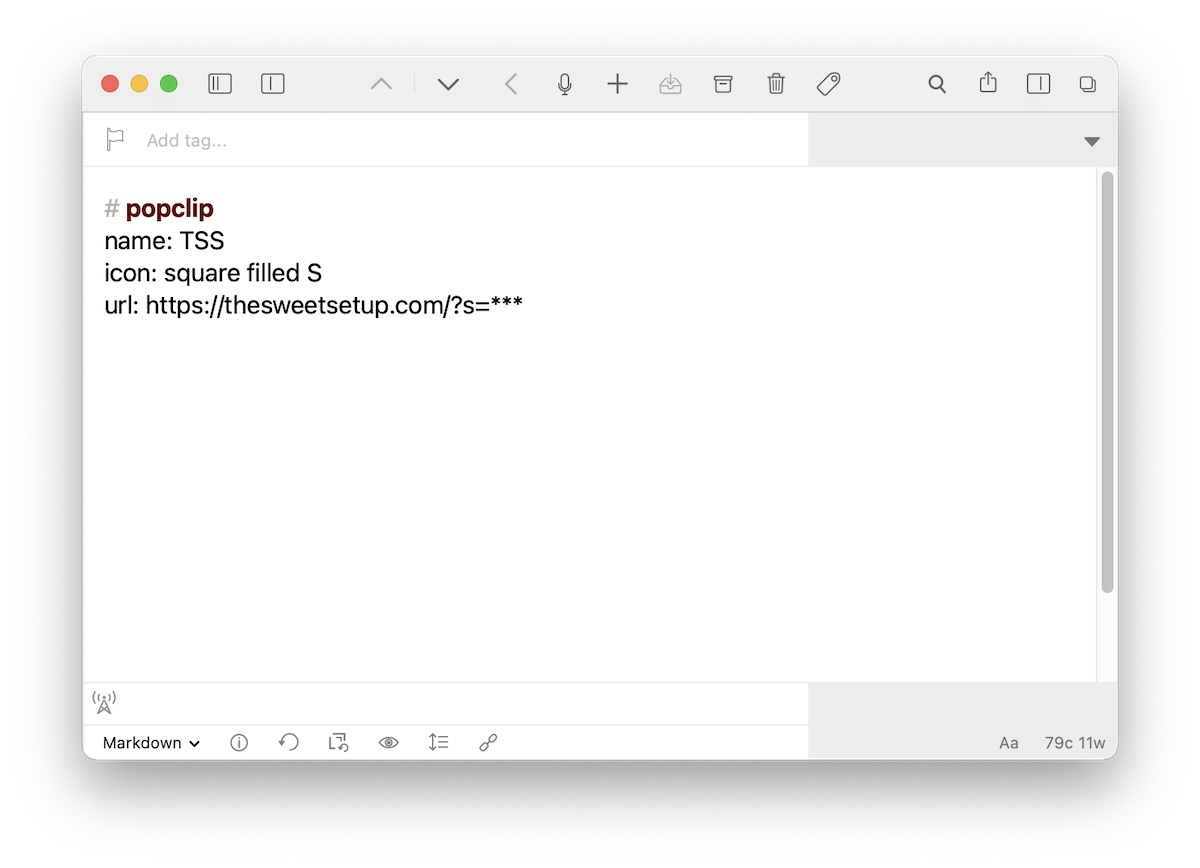Click the focus mode icon beside sidebar button
The height and width of the screenshot is (868, 1200).
[273, 84]
